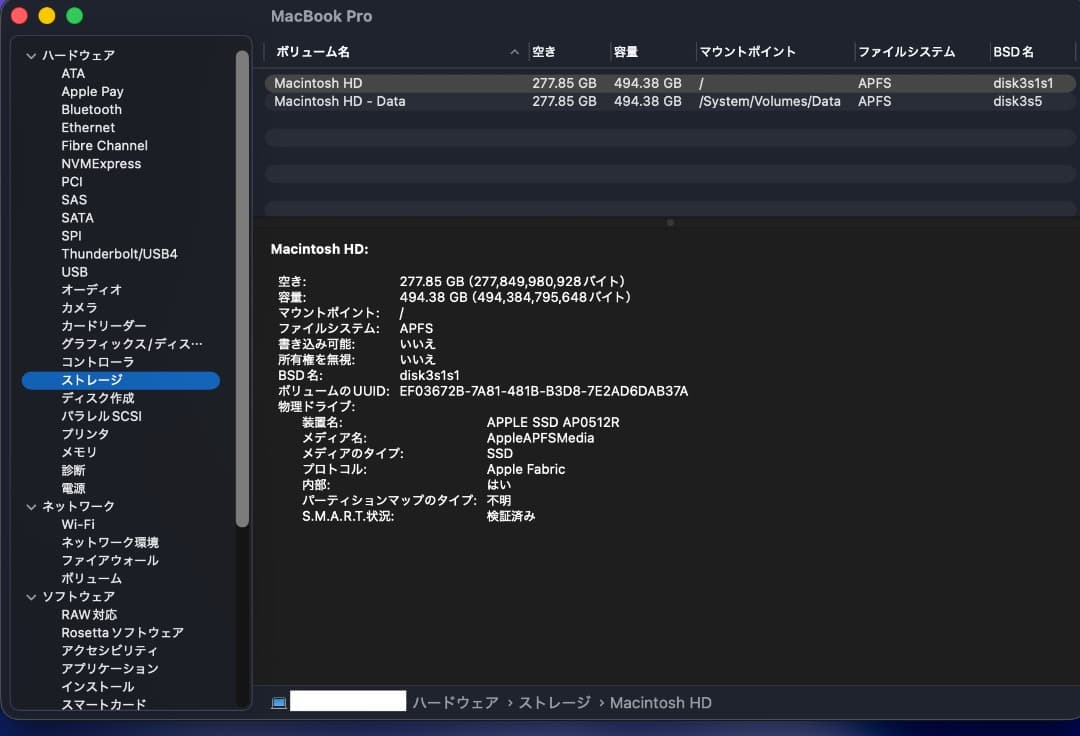Image resolution: width=1080 pixels, height=736 pixels.
Task: Collapse the ソフトウェア section
Action: pos(32,596)
